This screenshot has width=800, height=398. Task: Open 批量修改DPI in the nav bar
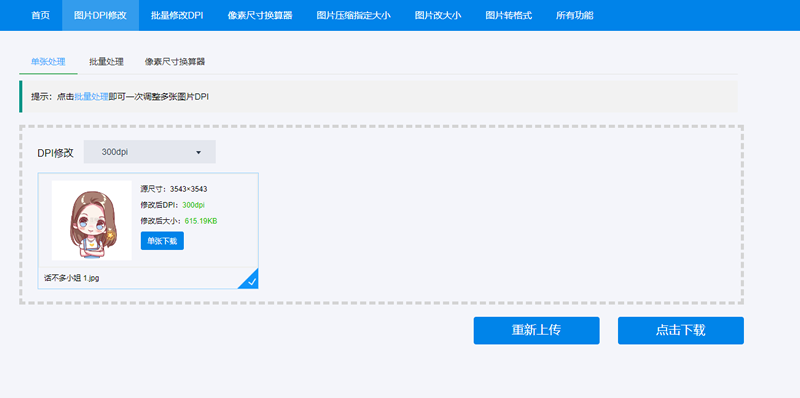click(177, 15)
